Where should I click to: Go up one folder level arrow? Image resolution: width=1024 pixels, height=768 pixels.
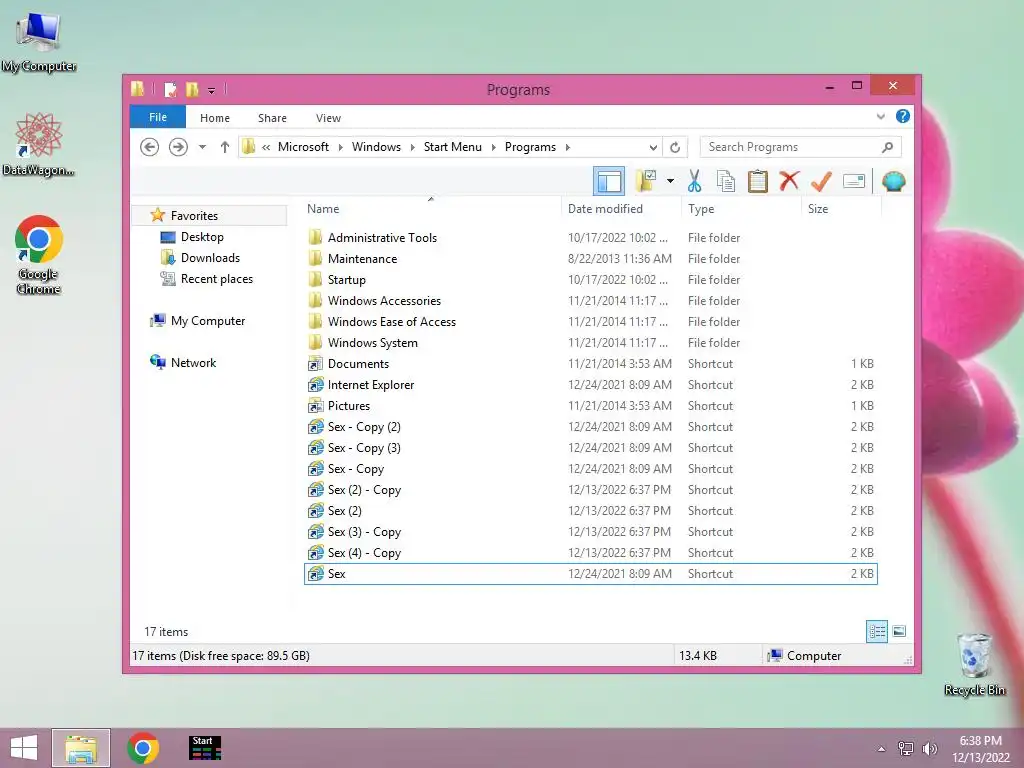coord(225,147)
